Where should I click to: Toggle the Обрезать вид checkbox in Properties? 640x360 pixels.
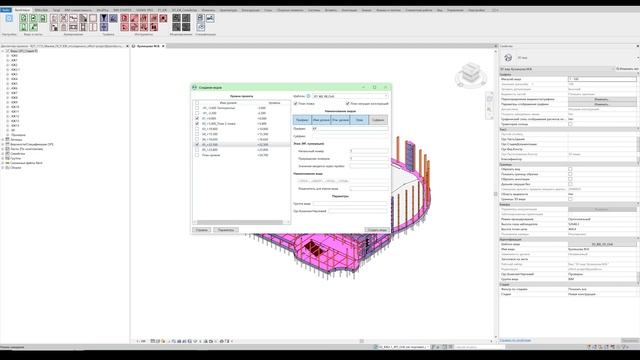tap(570, 169)
